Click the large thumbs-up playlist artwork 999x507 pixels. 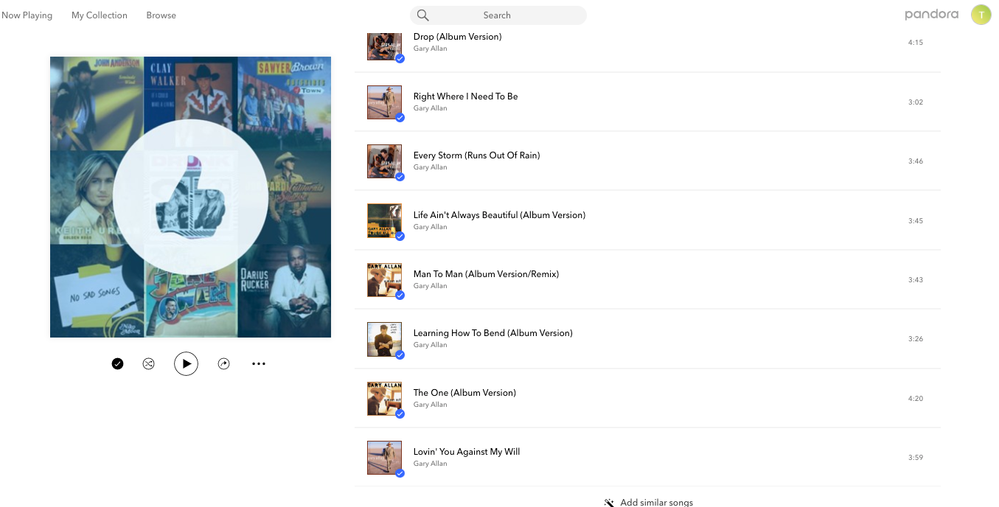[190, 197]
